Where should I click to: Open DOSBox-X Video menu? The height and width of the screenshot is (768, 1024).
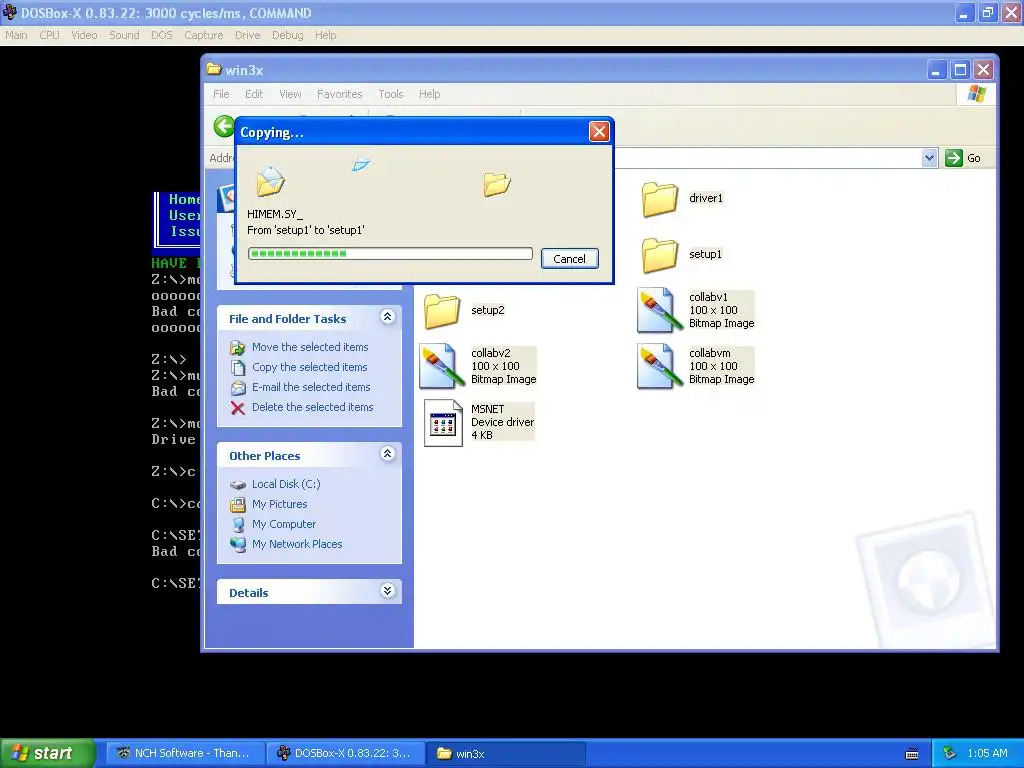84,35
